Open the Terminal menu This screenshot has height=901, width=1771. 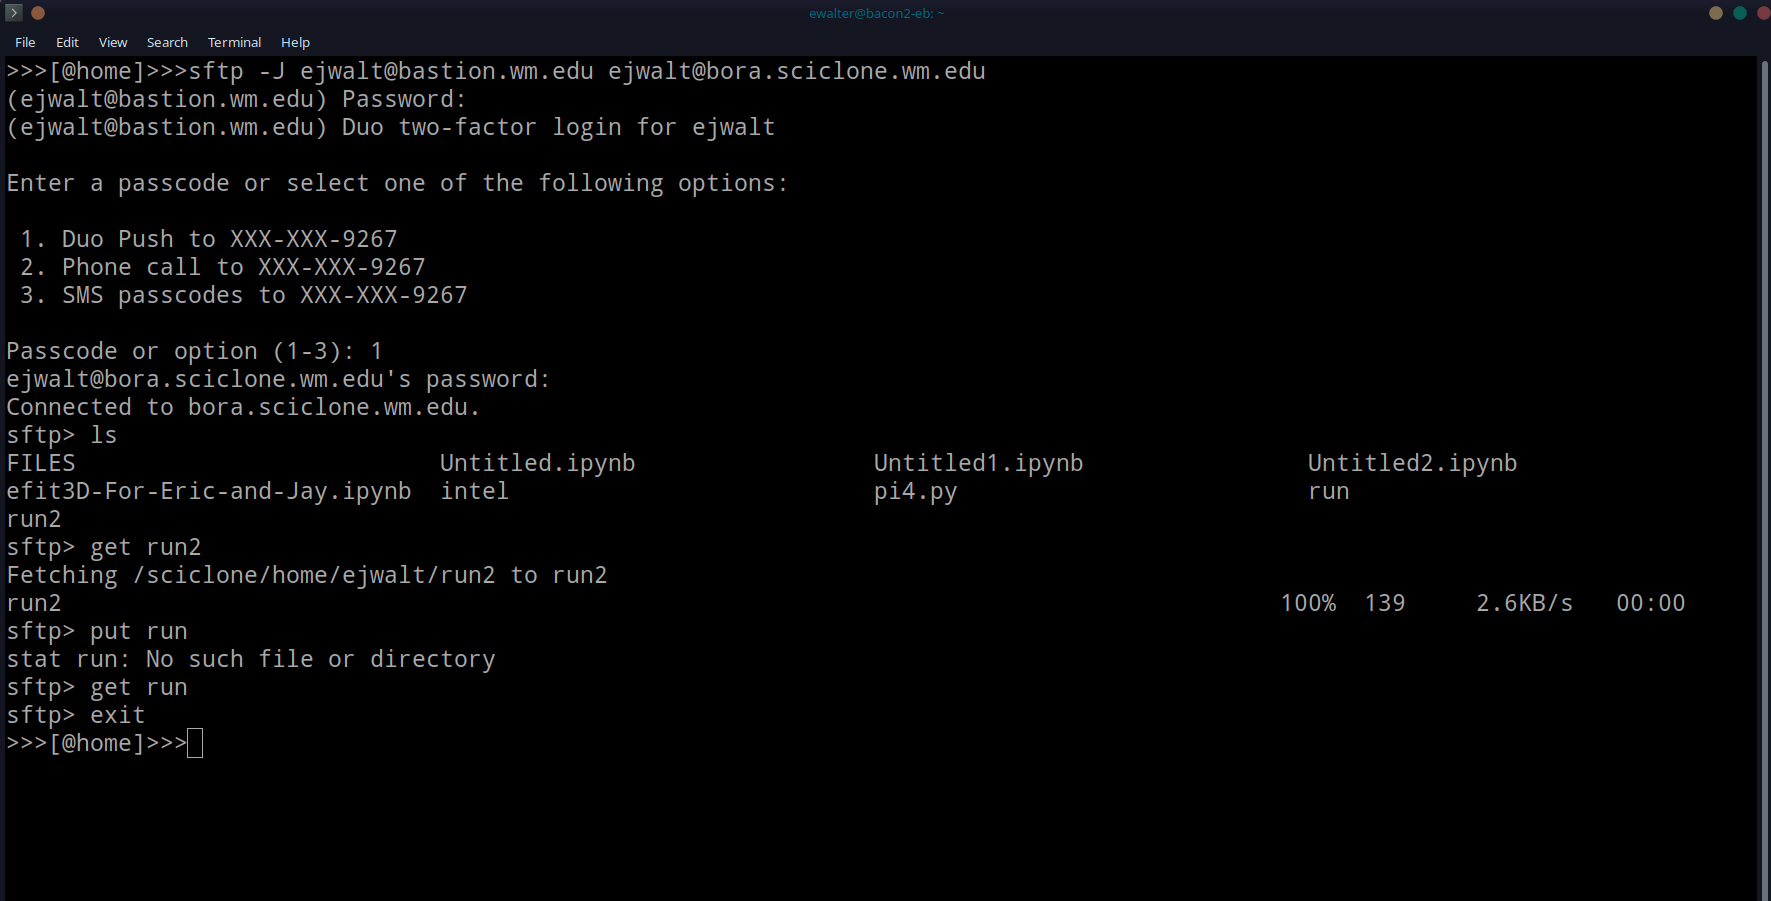pyautogui.click(x=234, y=42)
